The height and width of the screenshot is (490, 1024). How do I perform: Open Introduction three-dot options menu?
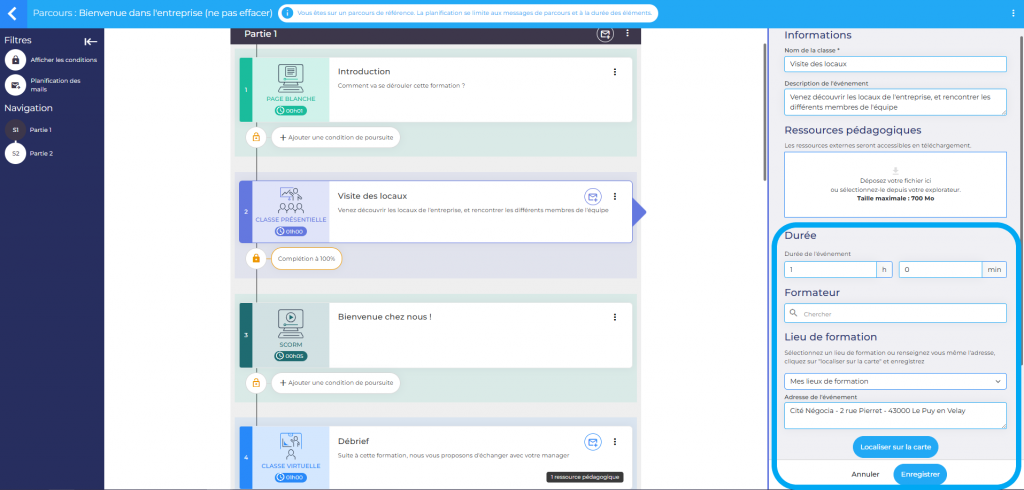pos(614,71)
